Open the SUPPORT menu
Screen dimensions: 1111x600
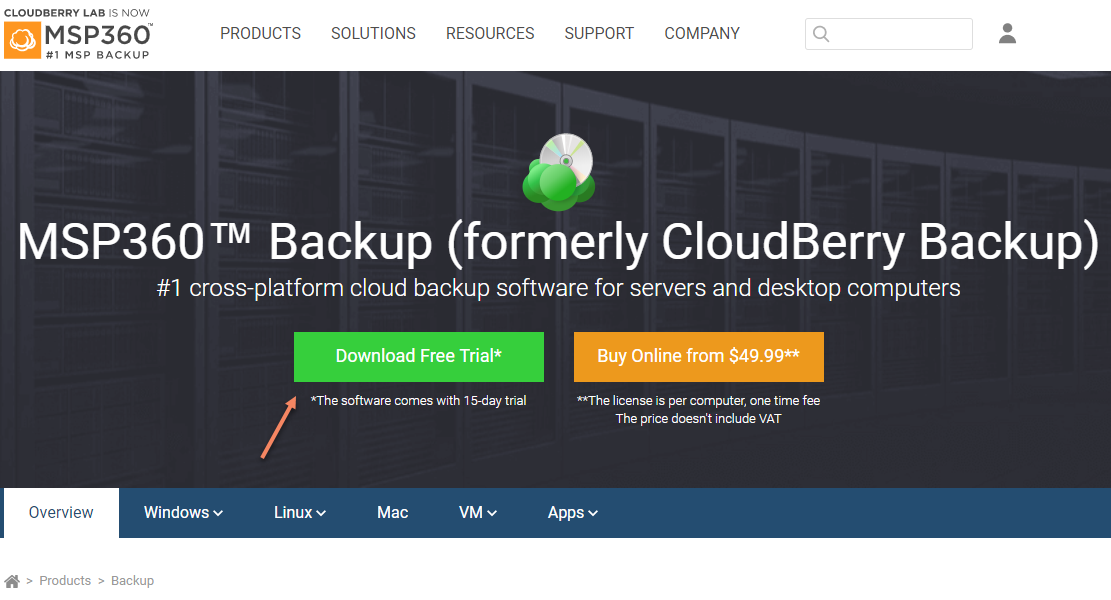pyautogui.click(x=599, y=33)
